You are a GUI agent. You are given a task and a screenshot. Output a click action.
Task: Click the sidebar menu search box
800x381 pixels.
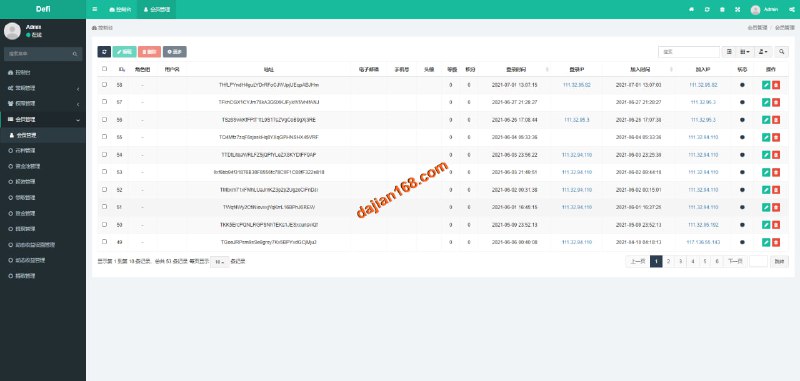point(43,54)
